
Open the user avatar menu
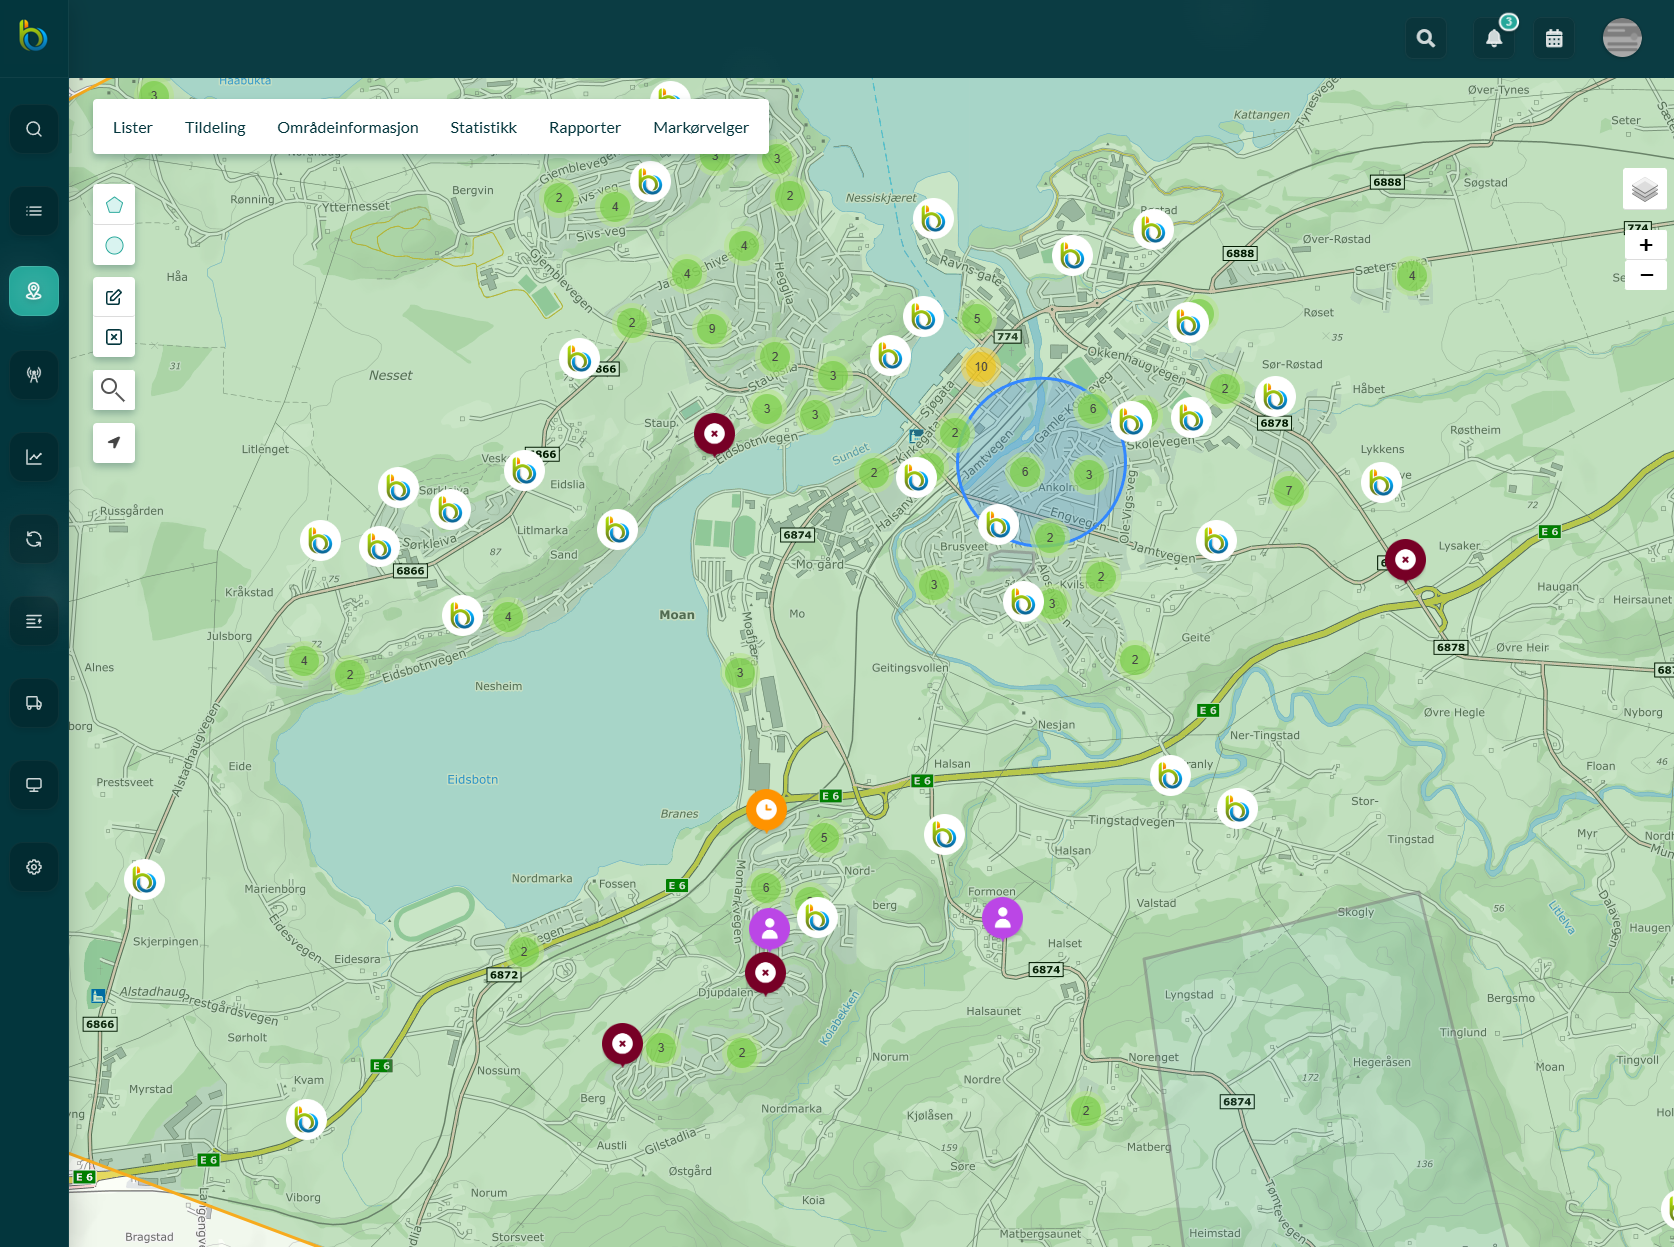(1622, 38)
